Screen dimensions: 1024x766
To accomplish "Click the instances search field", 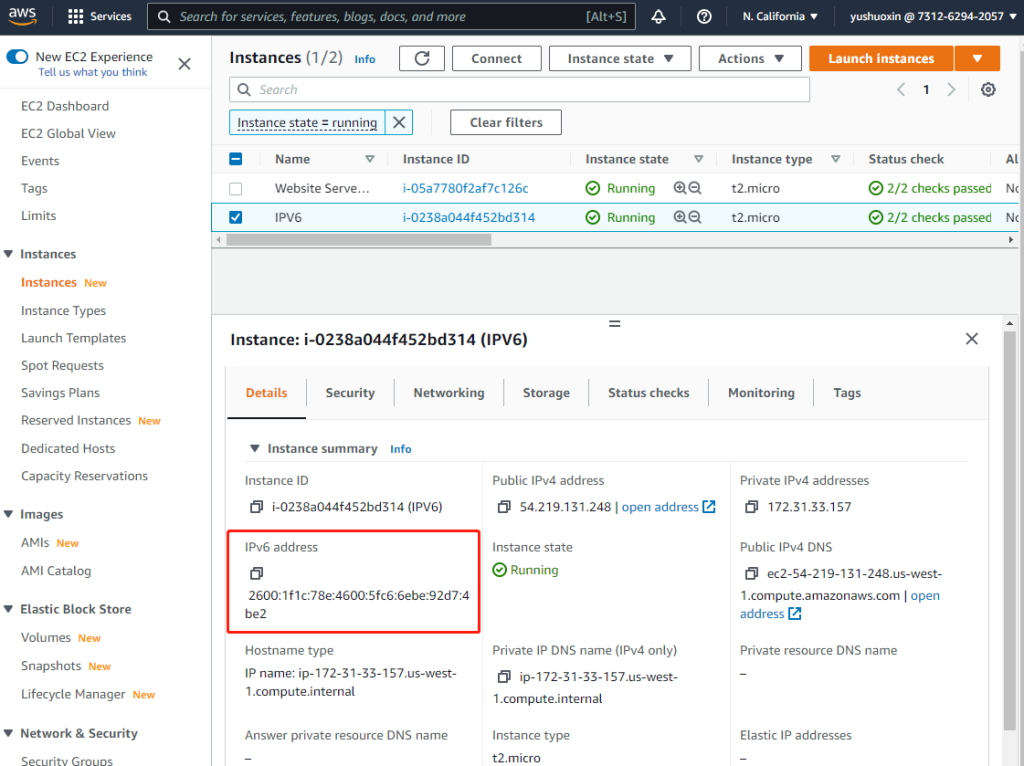I will 520,90.
